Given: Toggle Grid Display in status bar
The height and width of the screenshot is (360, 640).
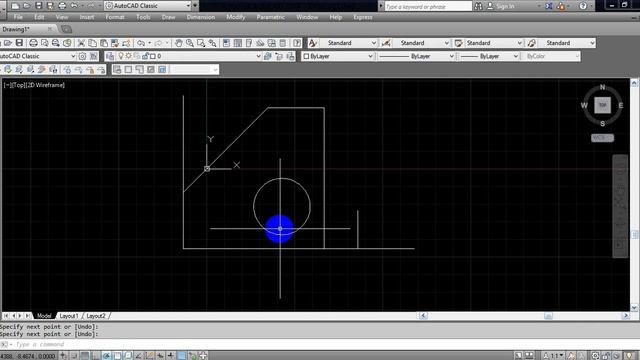Looking at the screenshot, I should (x=85, y=356).
